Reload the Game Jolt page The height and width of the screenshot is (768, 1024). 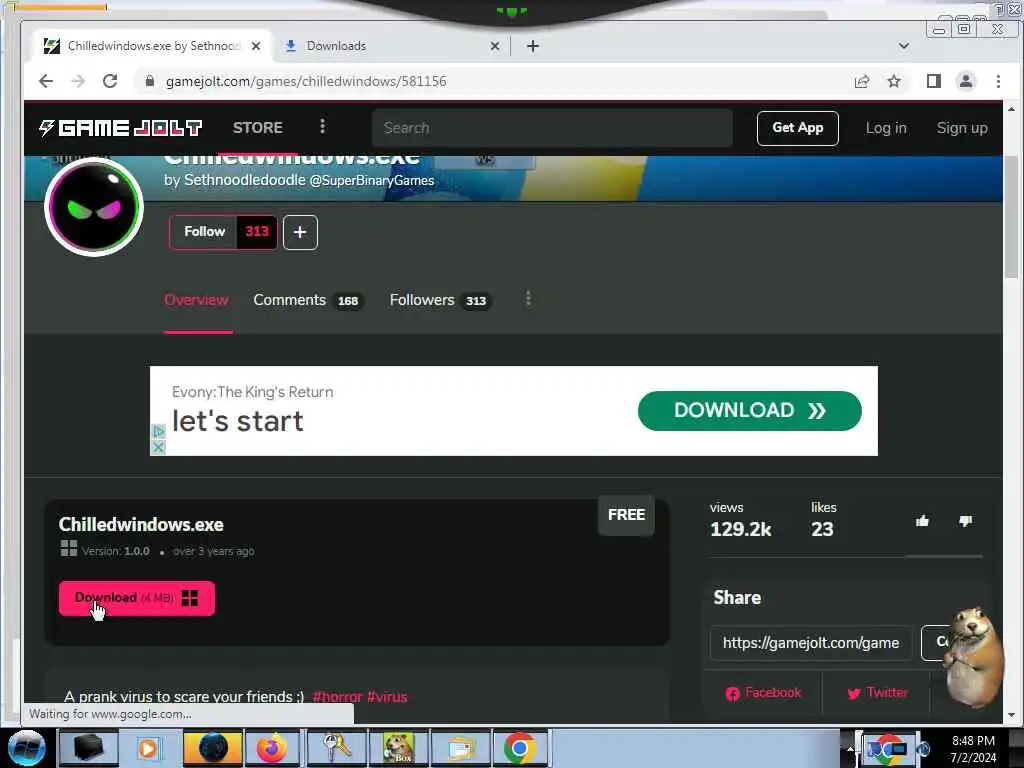click(x=110, y=81)
